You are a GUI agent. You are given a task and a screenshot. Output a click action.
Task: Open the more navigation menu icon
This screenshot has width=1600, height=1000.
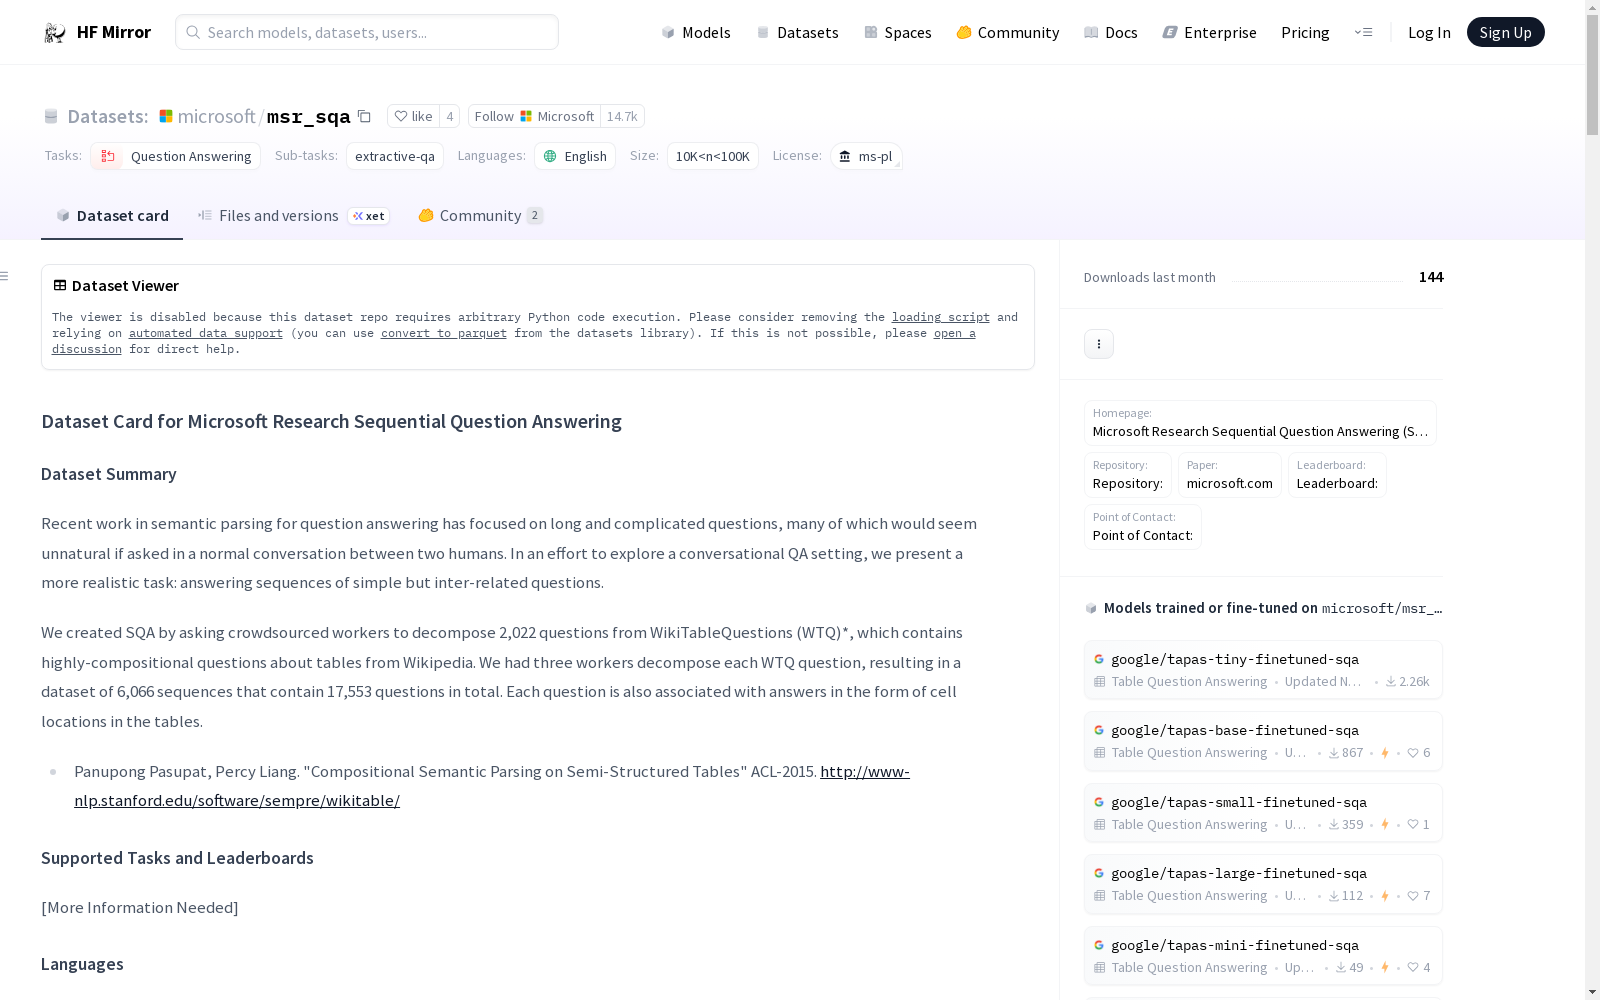pos(1363,32)
